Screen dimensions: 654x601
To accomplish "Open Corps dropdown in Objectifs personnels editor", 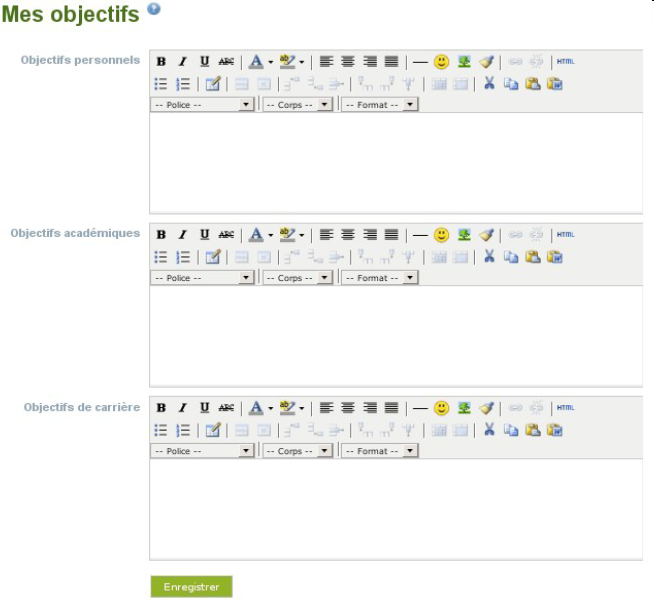I will coord(298,105).
